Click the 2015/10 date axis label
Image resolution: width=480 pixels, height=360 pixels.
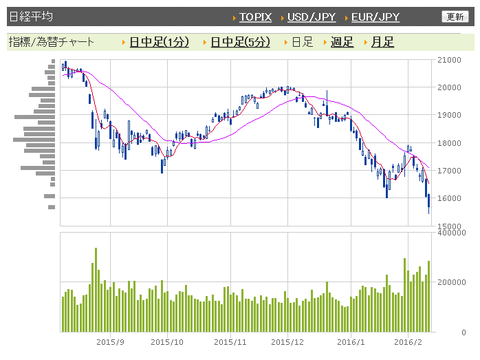(x=167, y=342)
